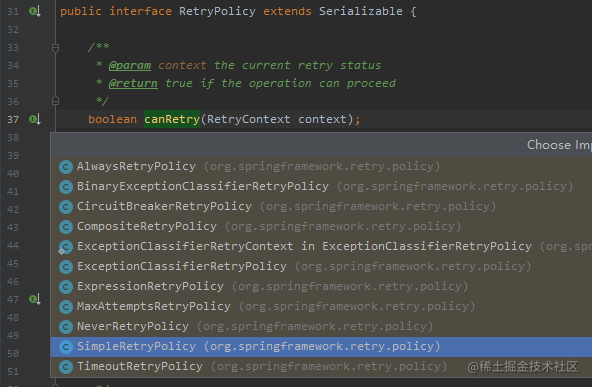Select MaxAttemptsRetryPolicy implementation
This screenshot has height=387, width=592.
point(321,307)
